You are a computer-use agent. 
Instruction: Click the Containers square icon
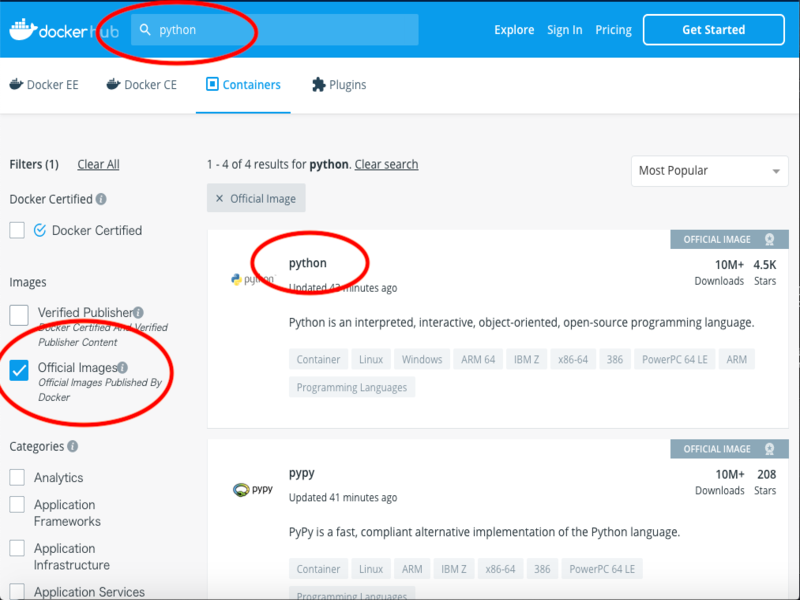[212, 84]
